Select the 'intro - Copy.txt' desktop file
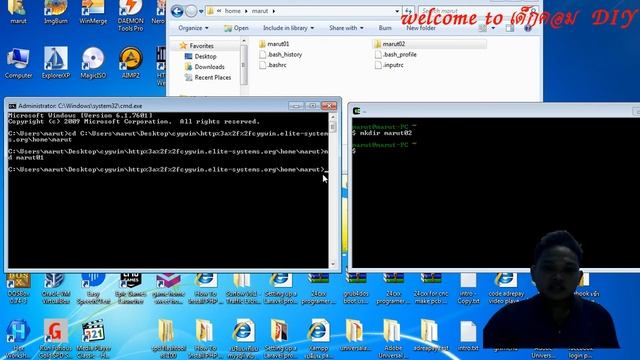 tap(468, 289)
